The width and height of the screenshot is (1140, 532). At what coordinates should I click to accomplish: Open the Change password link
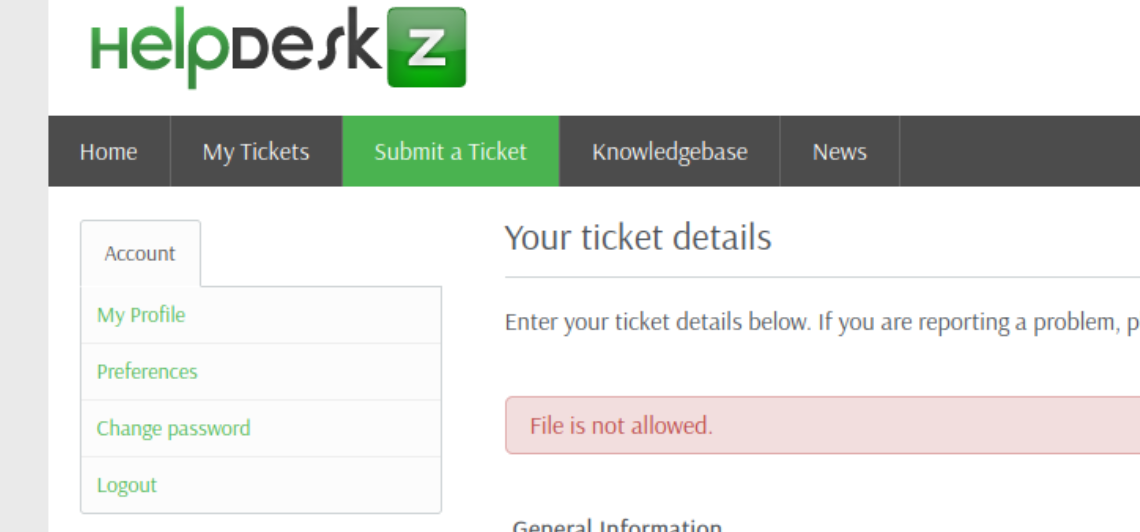click(174, 428)
